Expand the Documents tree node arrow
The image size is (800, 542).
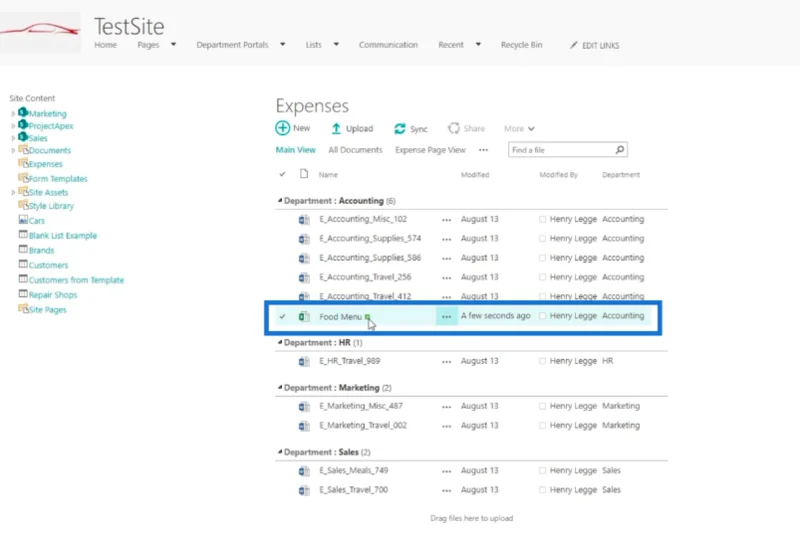coord(13,151)
